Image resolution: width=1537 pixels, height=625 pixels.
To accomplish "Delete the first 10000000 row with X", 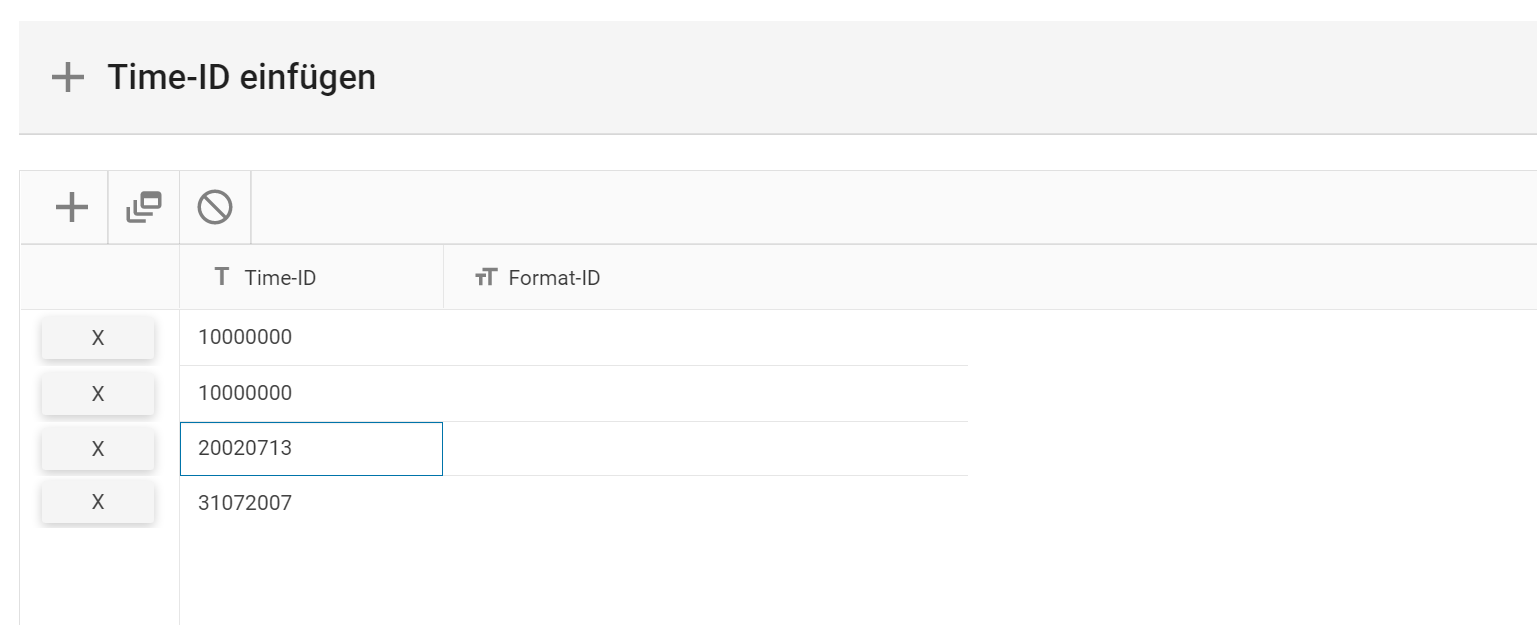I will (x=98, y=338).
